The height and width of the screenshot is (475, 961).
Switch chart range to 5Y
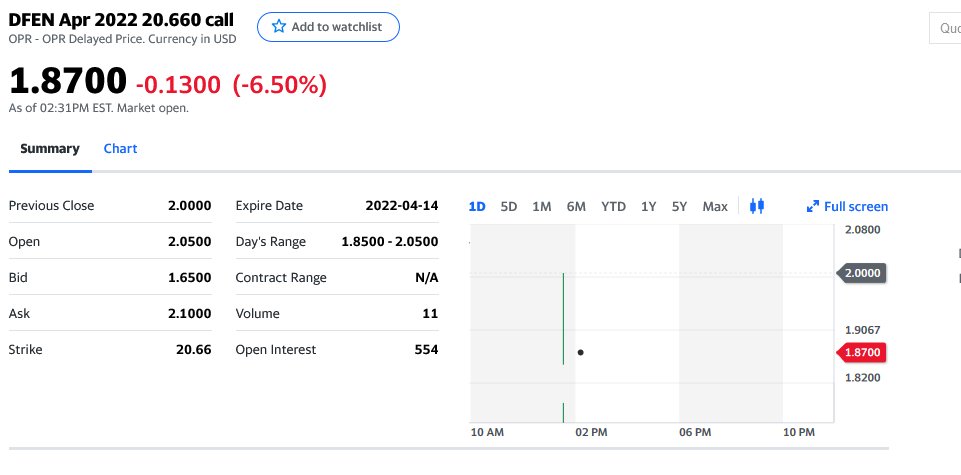(679, 207)
